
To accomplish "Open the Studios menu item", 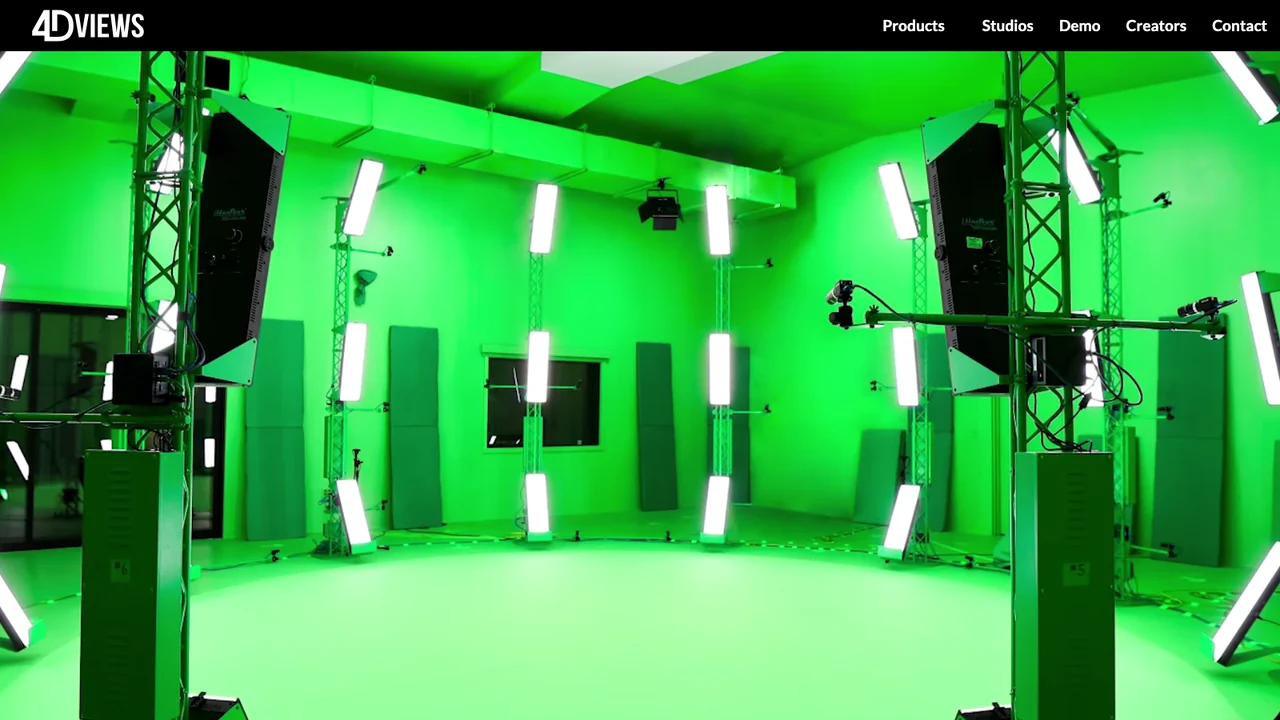I will [1007, 26].
